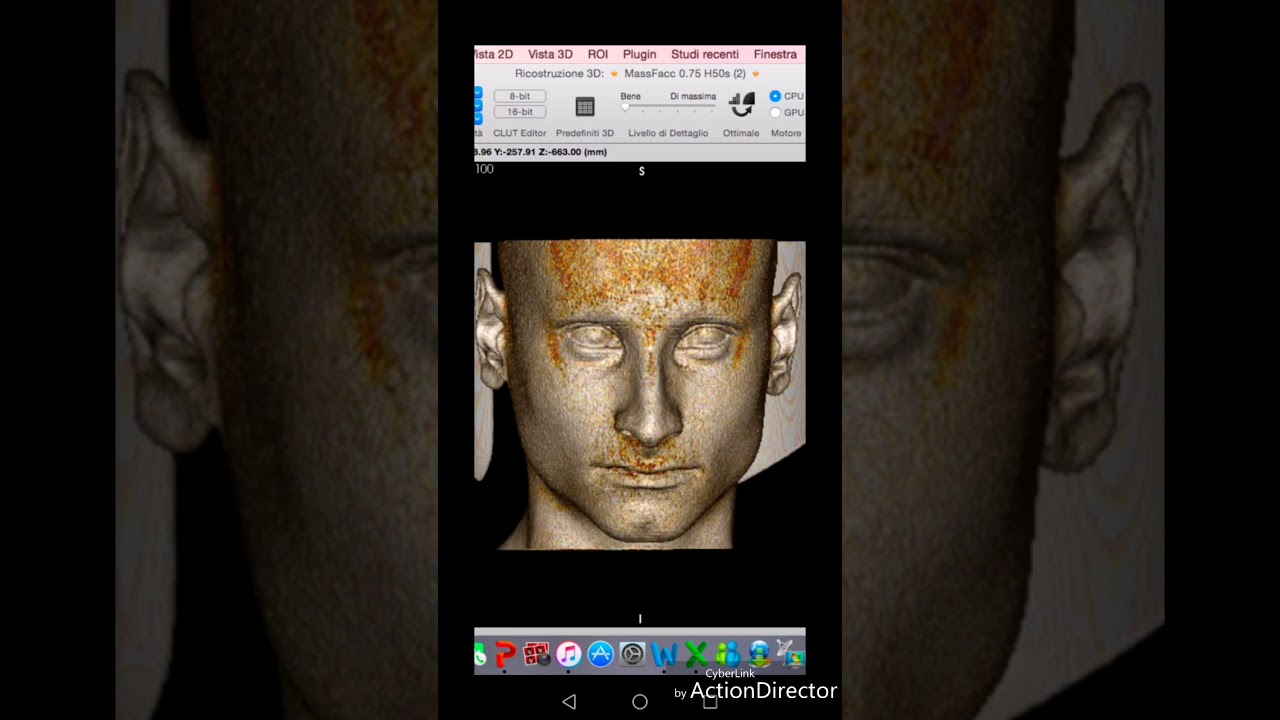Open Photo Booth from the Dock

click(x=537, y=655)
